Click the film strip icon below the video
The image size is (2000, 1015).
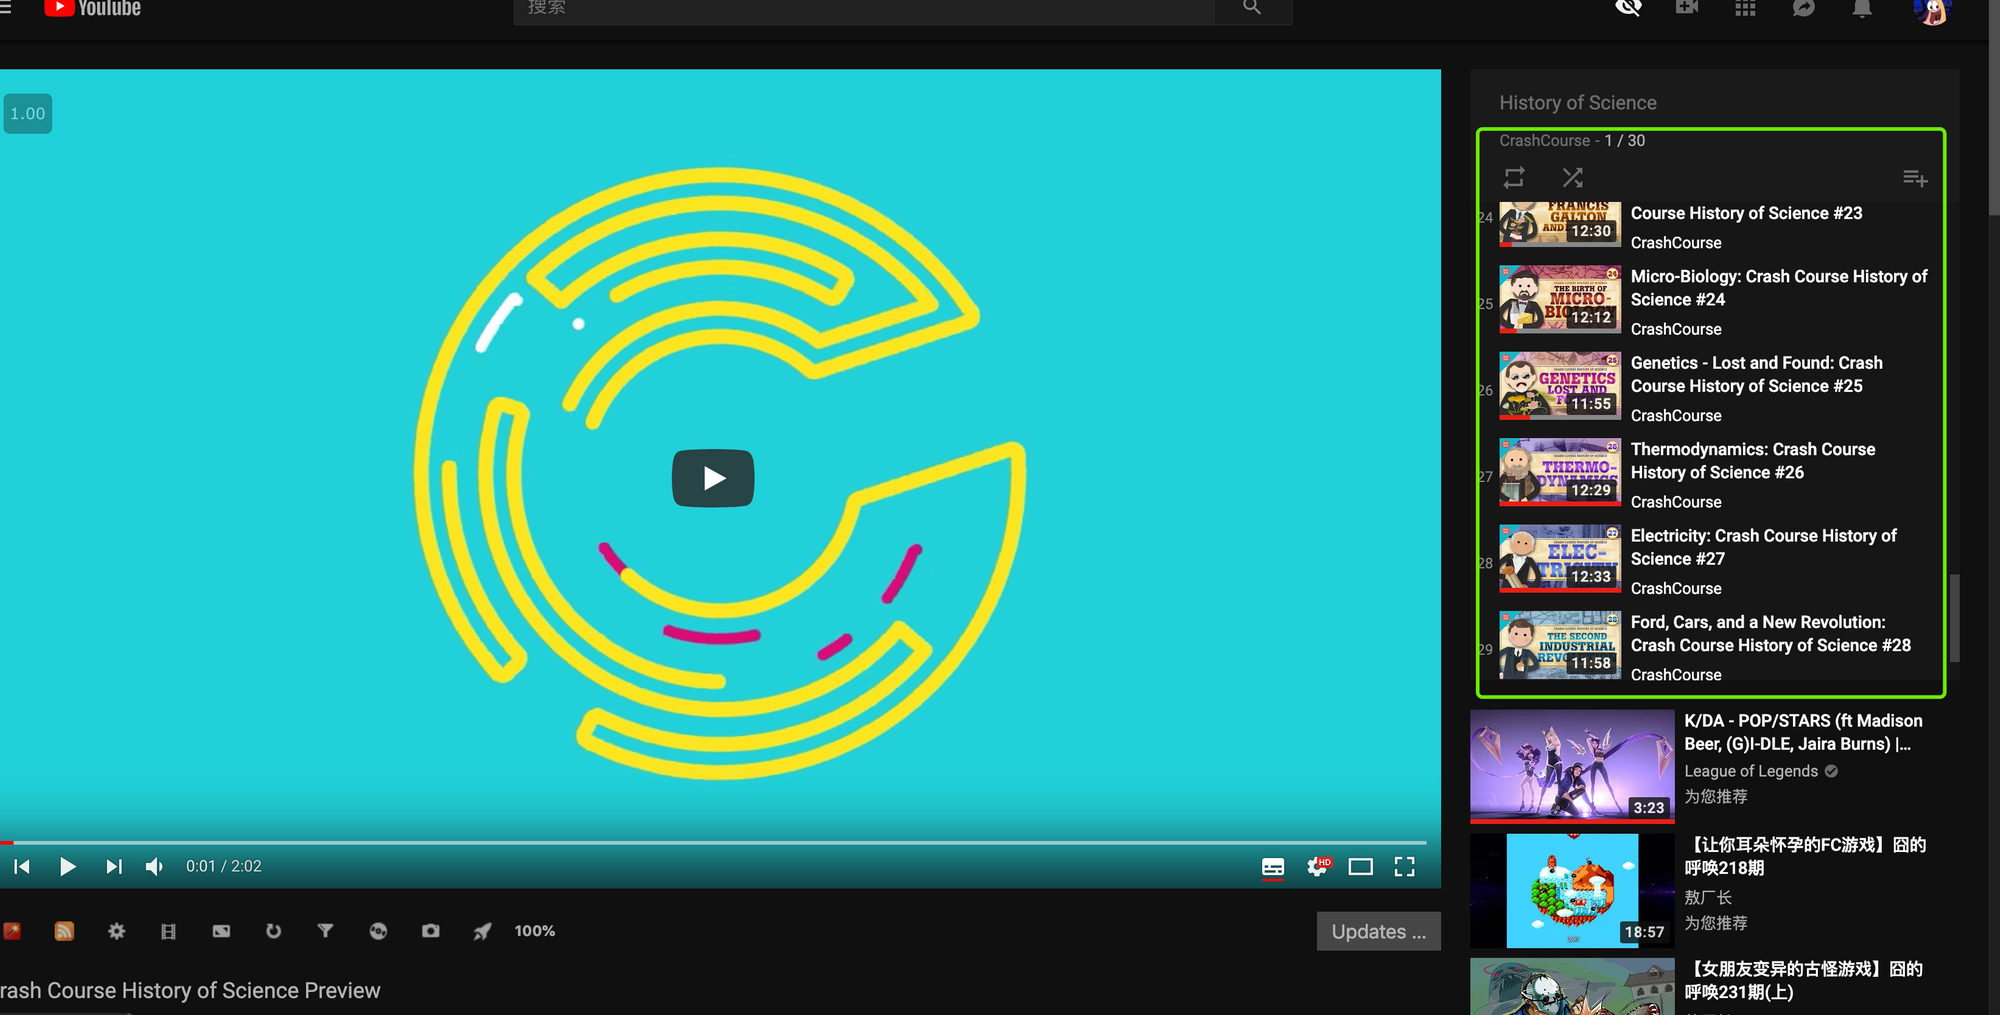click(168, 931)
